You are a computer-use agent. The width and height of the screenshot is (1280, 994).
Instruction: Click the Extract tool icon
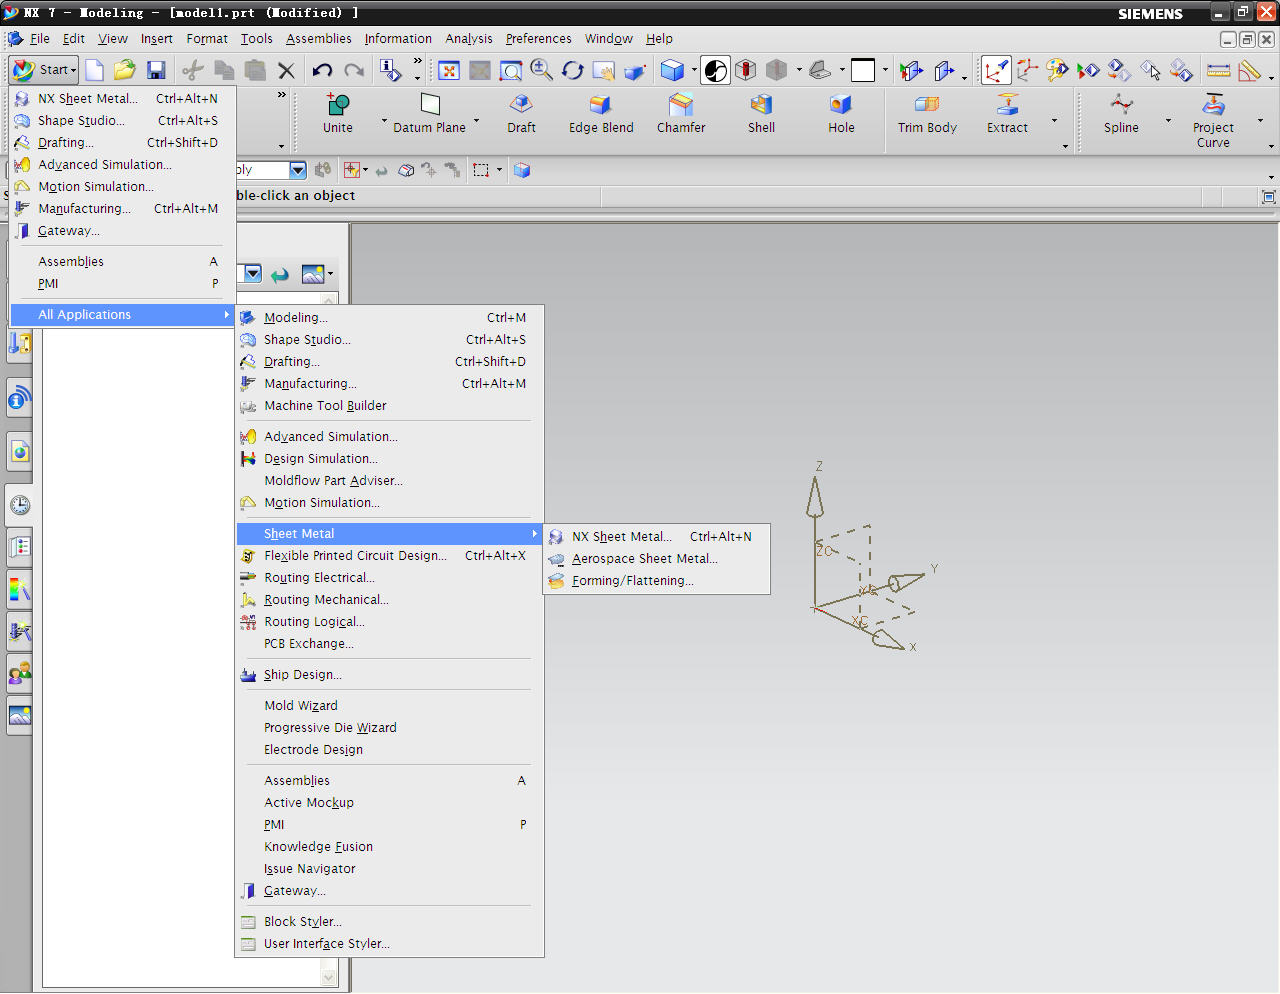(x=1007, y=113)
